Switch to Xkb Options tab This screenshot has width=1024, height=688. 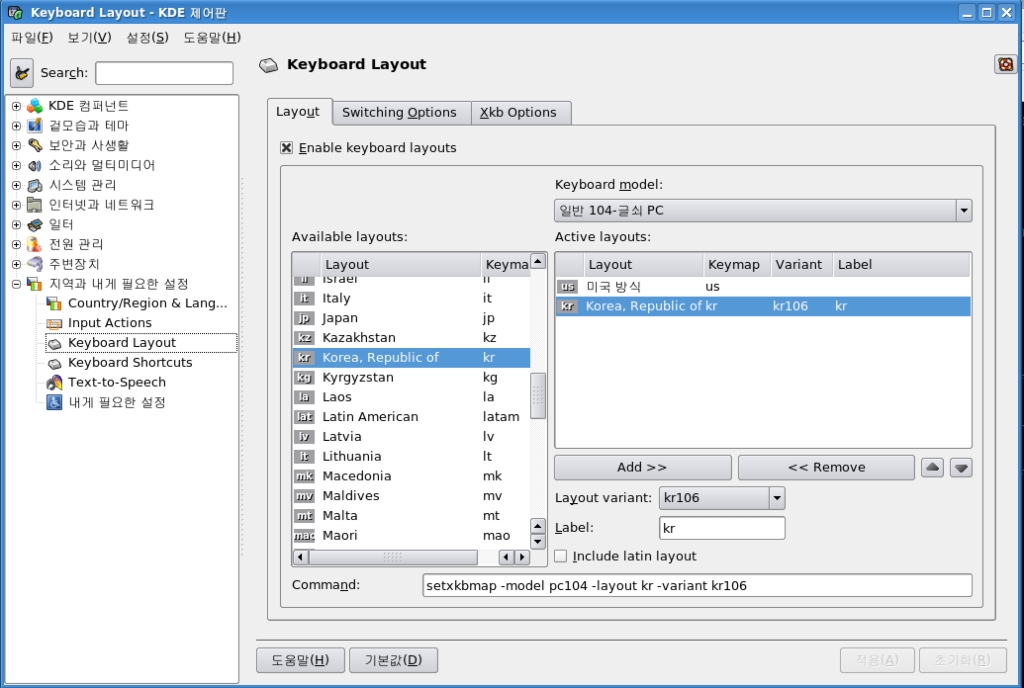pyautogui.click(x=519, y=112)
